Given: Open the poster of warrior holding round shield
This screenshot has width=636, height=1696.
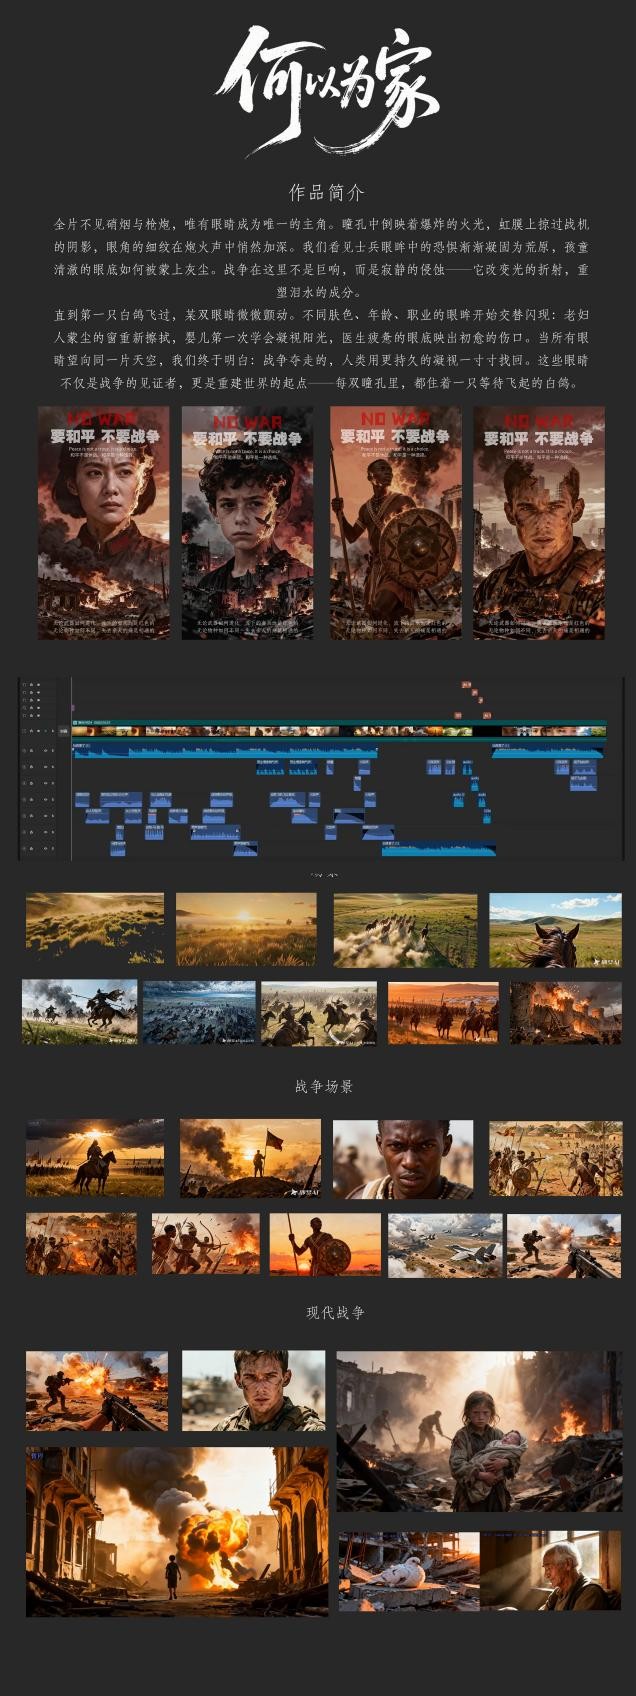Looking at the screenshot, I should [x=396, y=522].
